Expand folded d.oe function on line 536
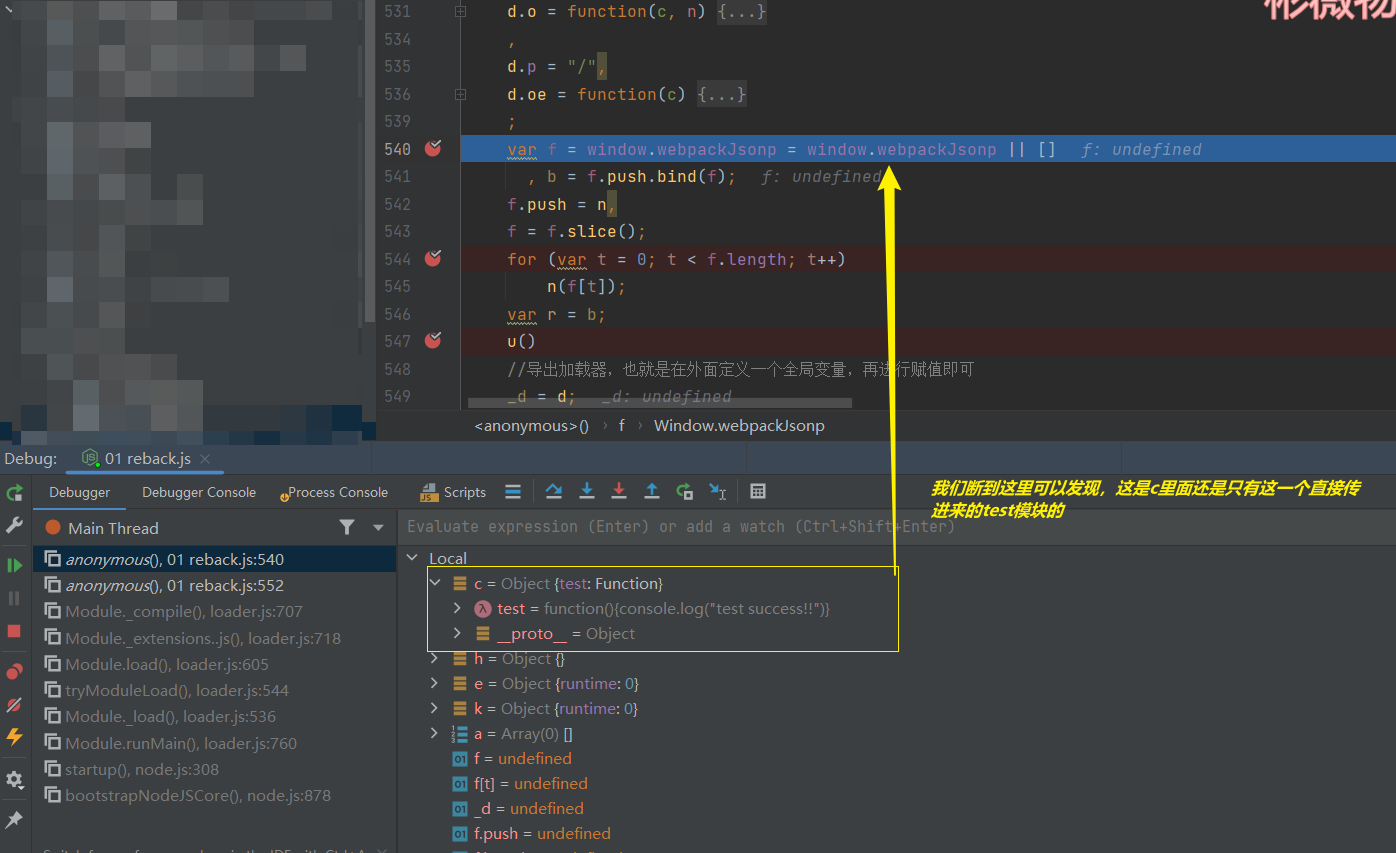The image size is (1396, 853). click(x=460, y=94)
